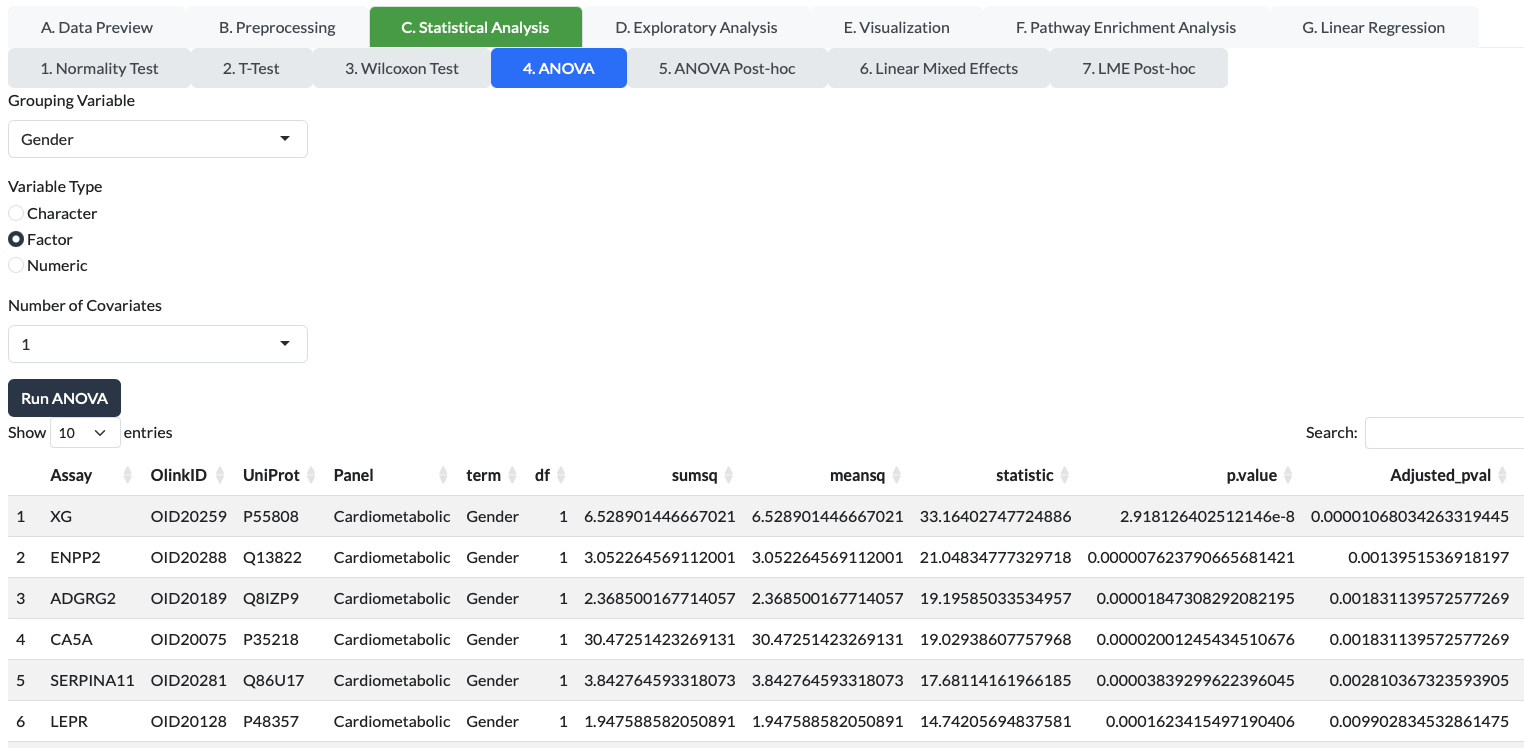Sort table by Assay column arrows
Image resolution: width=1524 pixels, height=748 pixels.
click(128, 476)
